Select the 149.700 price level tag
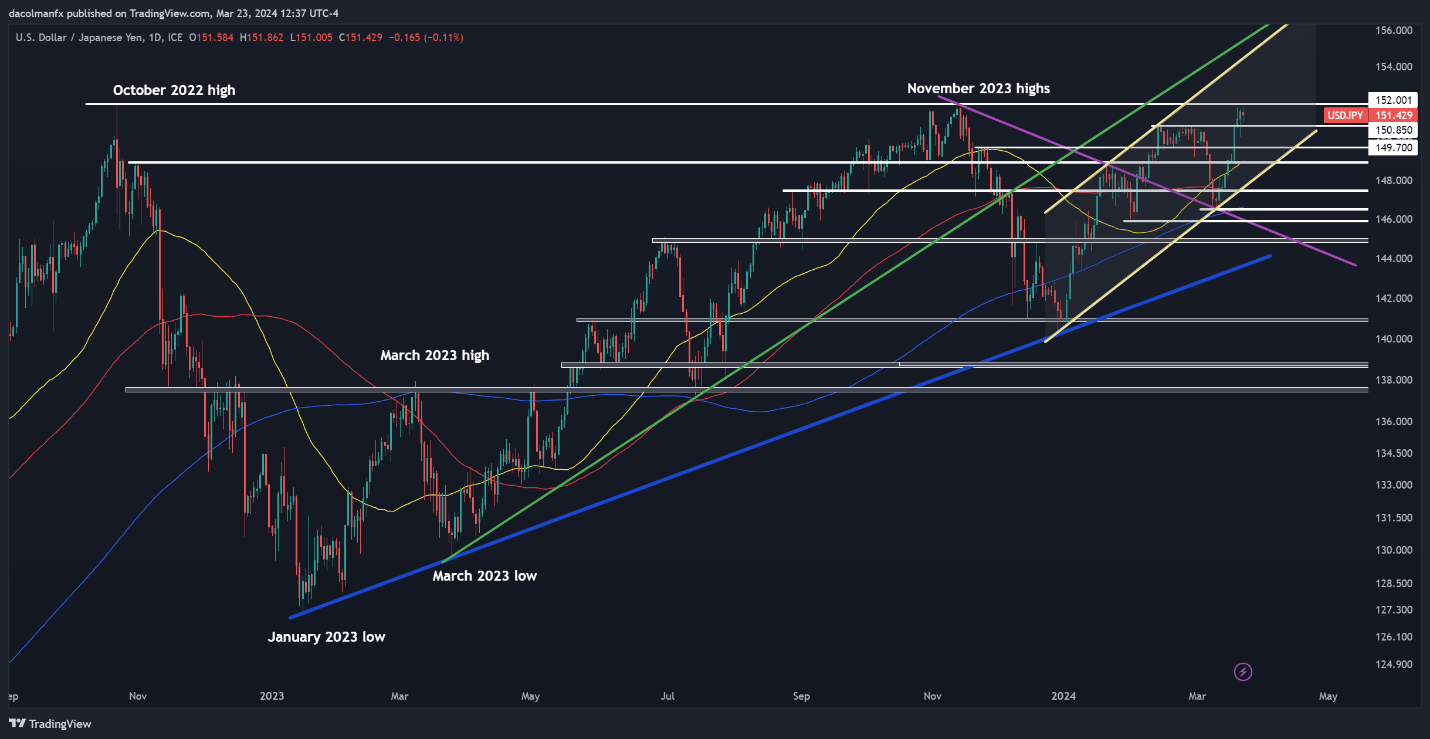The width and height of the screenshot is (1430, 739). click(x=1394, y=147)
